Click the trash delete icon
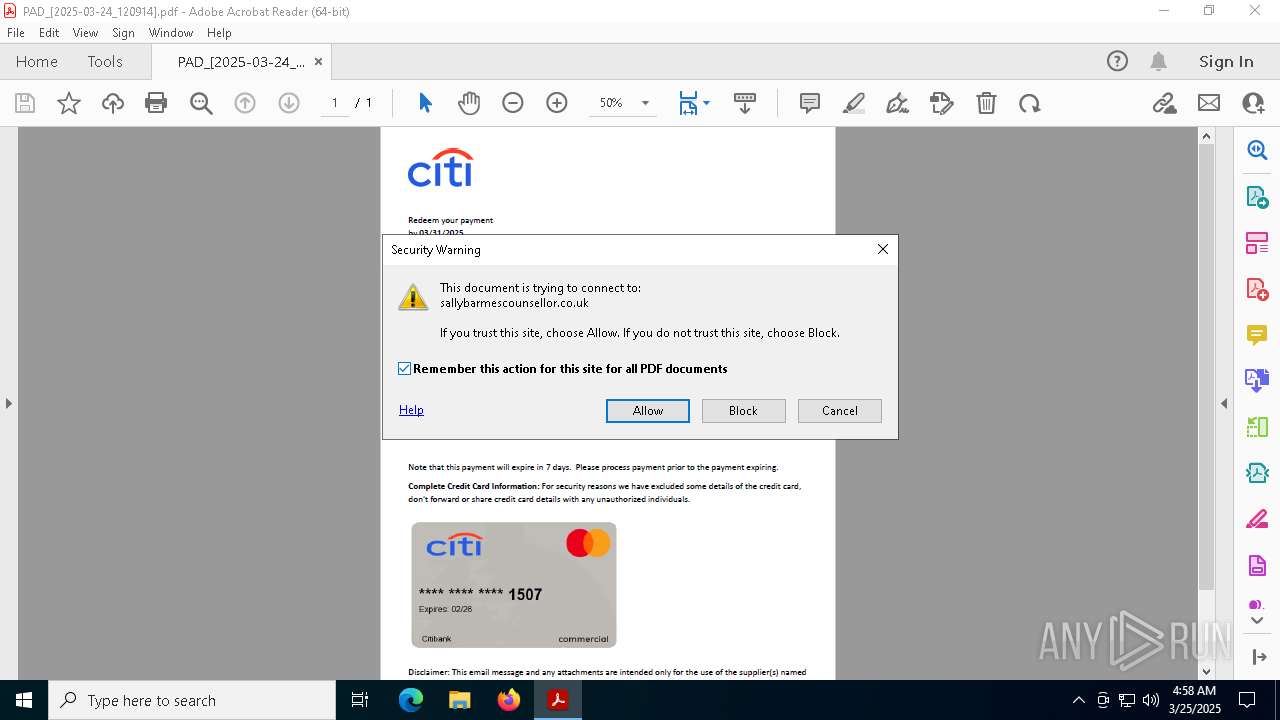The image size is (1280, 720). [x=986, y=103]
